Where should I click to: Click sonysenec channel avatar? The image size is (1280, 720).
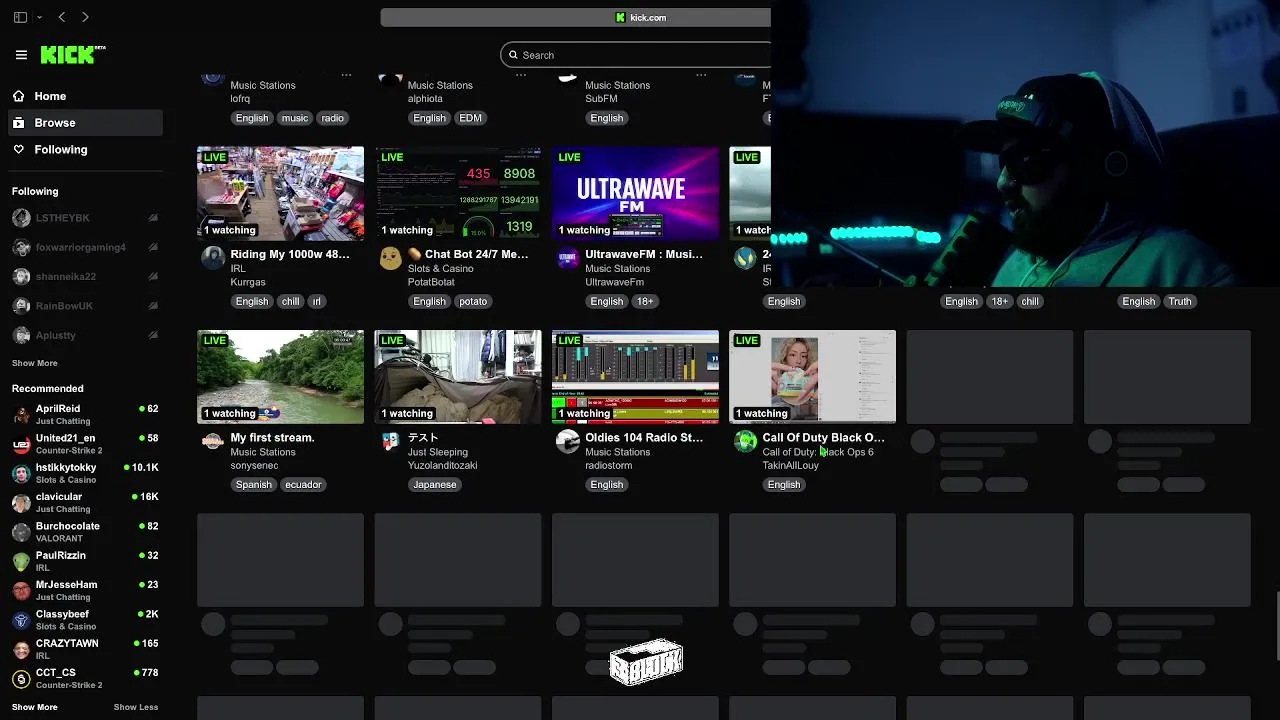click(x=213, y=441)
